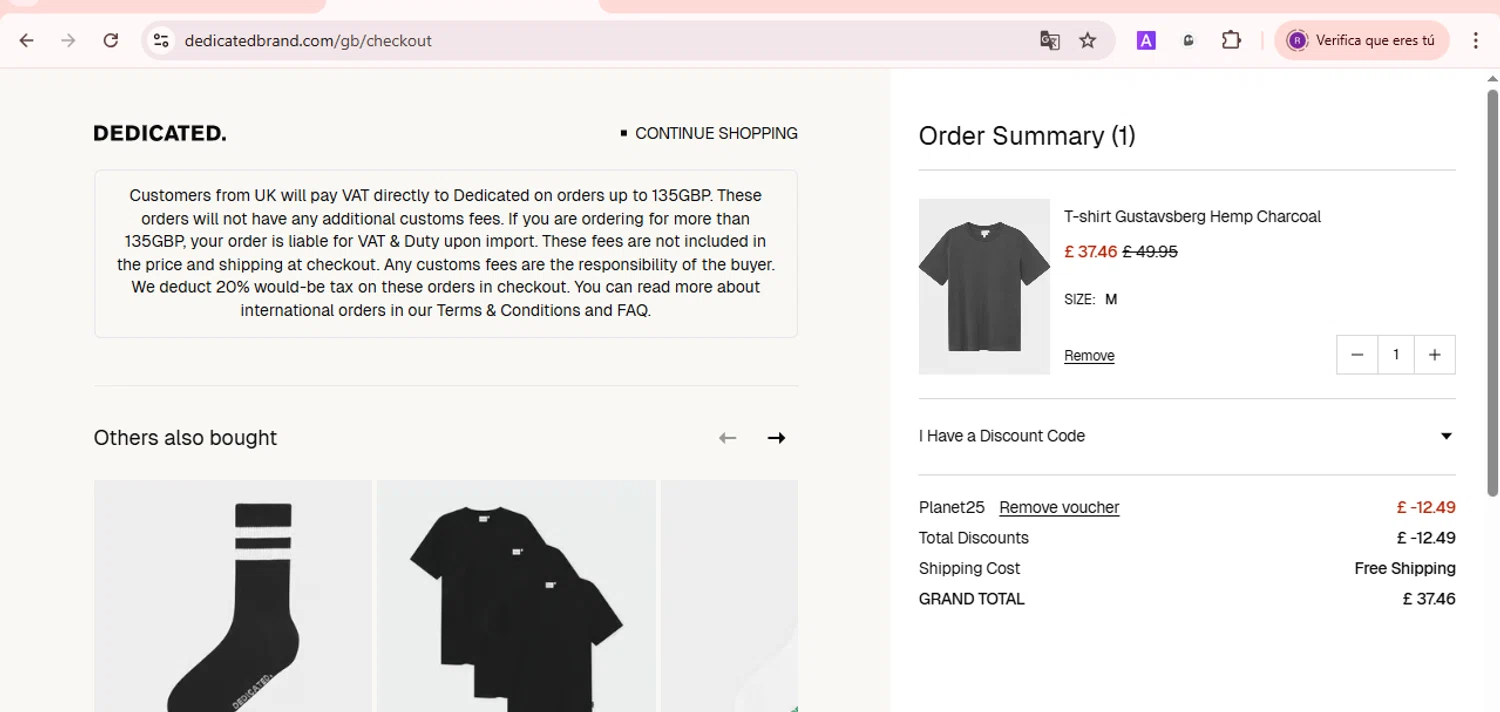Click the discount code dropdown arrow
Screen dimensions: 1500x712
tap(1446, 436)
